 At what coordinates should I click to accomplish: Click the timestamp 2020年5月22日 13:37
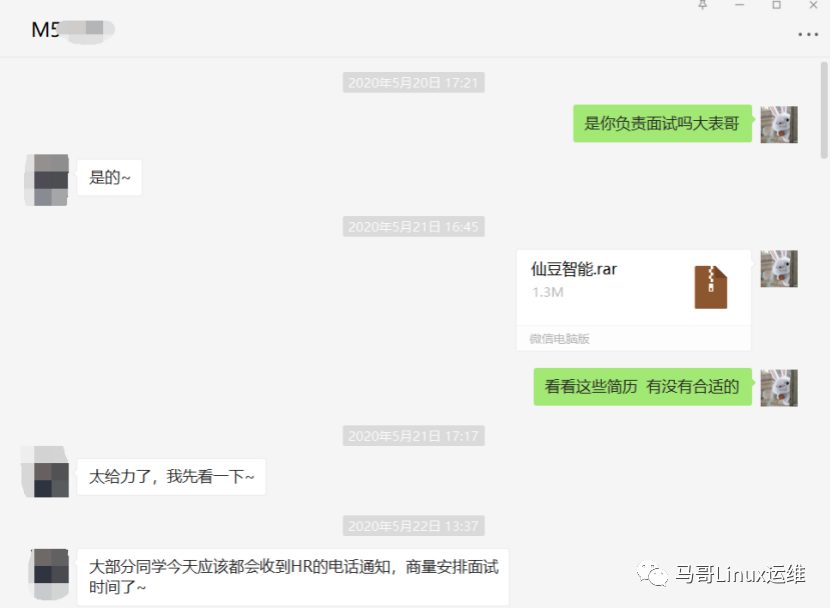413,525
